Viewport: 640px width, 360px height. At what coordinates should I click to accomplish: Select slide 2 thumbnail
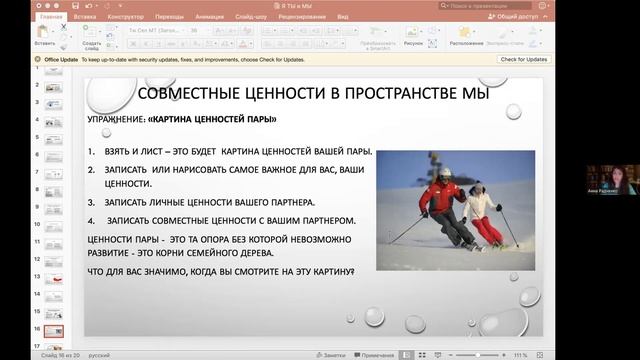[53, 87]
